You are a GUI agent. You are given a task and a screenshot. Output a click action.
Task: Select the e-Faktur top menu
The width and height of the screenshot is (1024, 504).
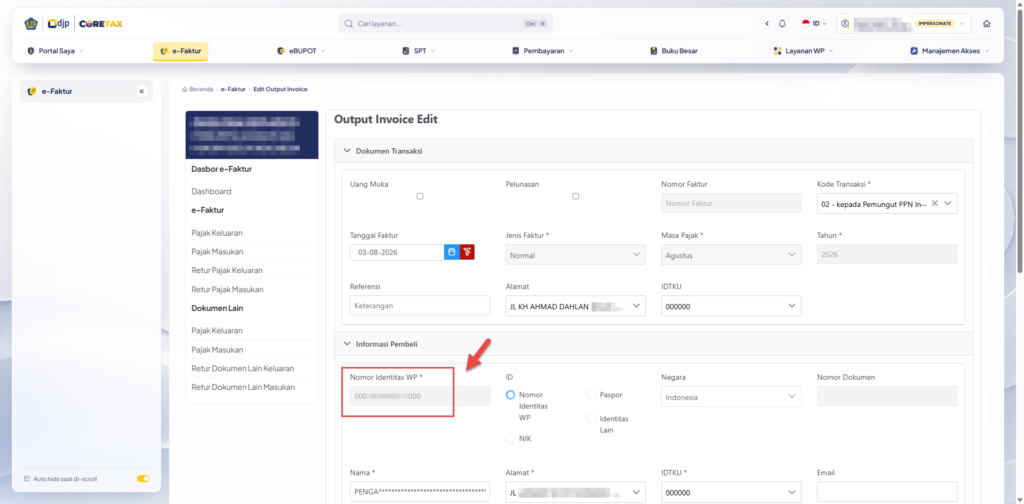coord(180,51)
